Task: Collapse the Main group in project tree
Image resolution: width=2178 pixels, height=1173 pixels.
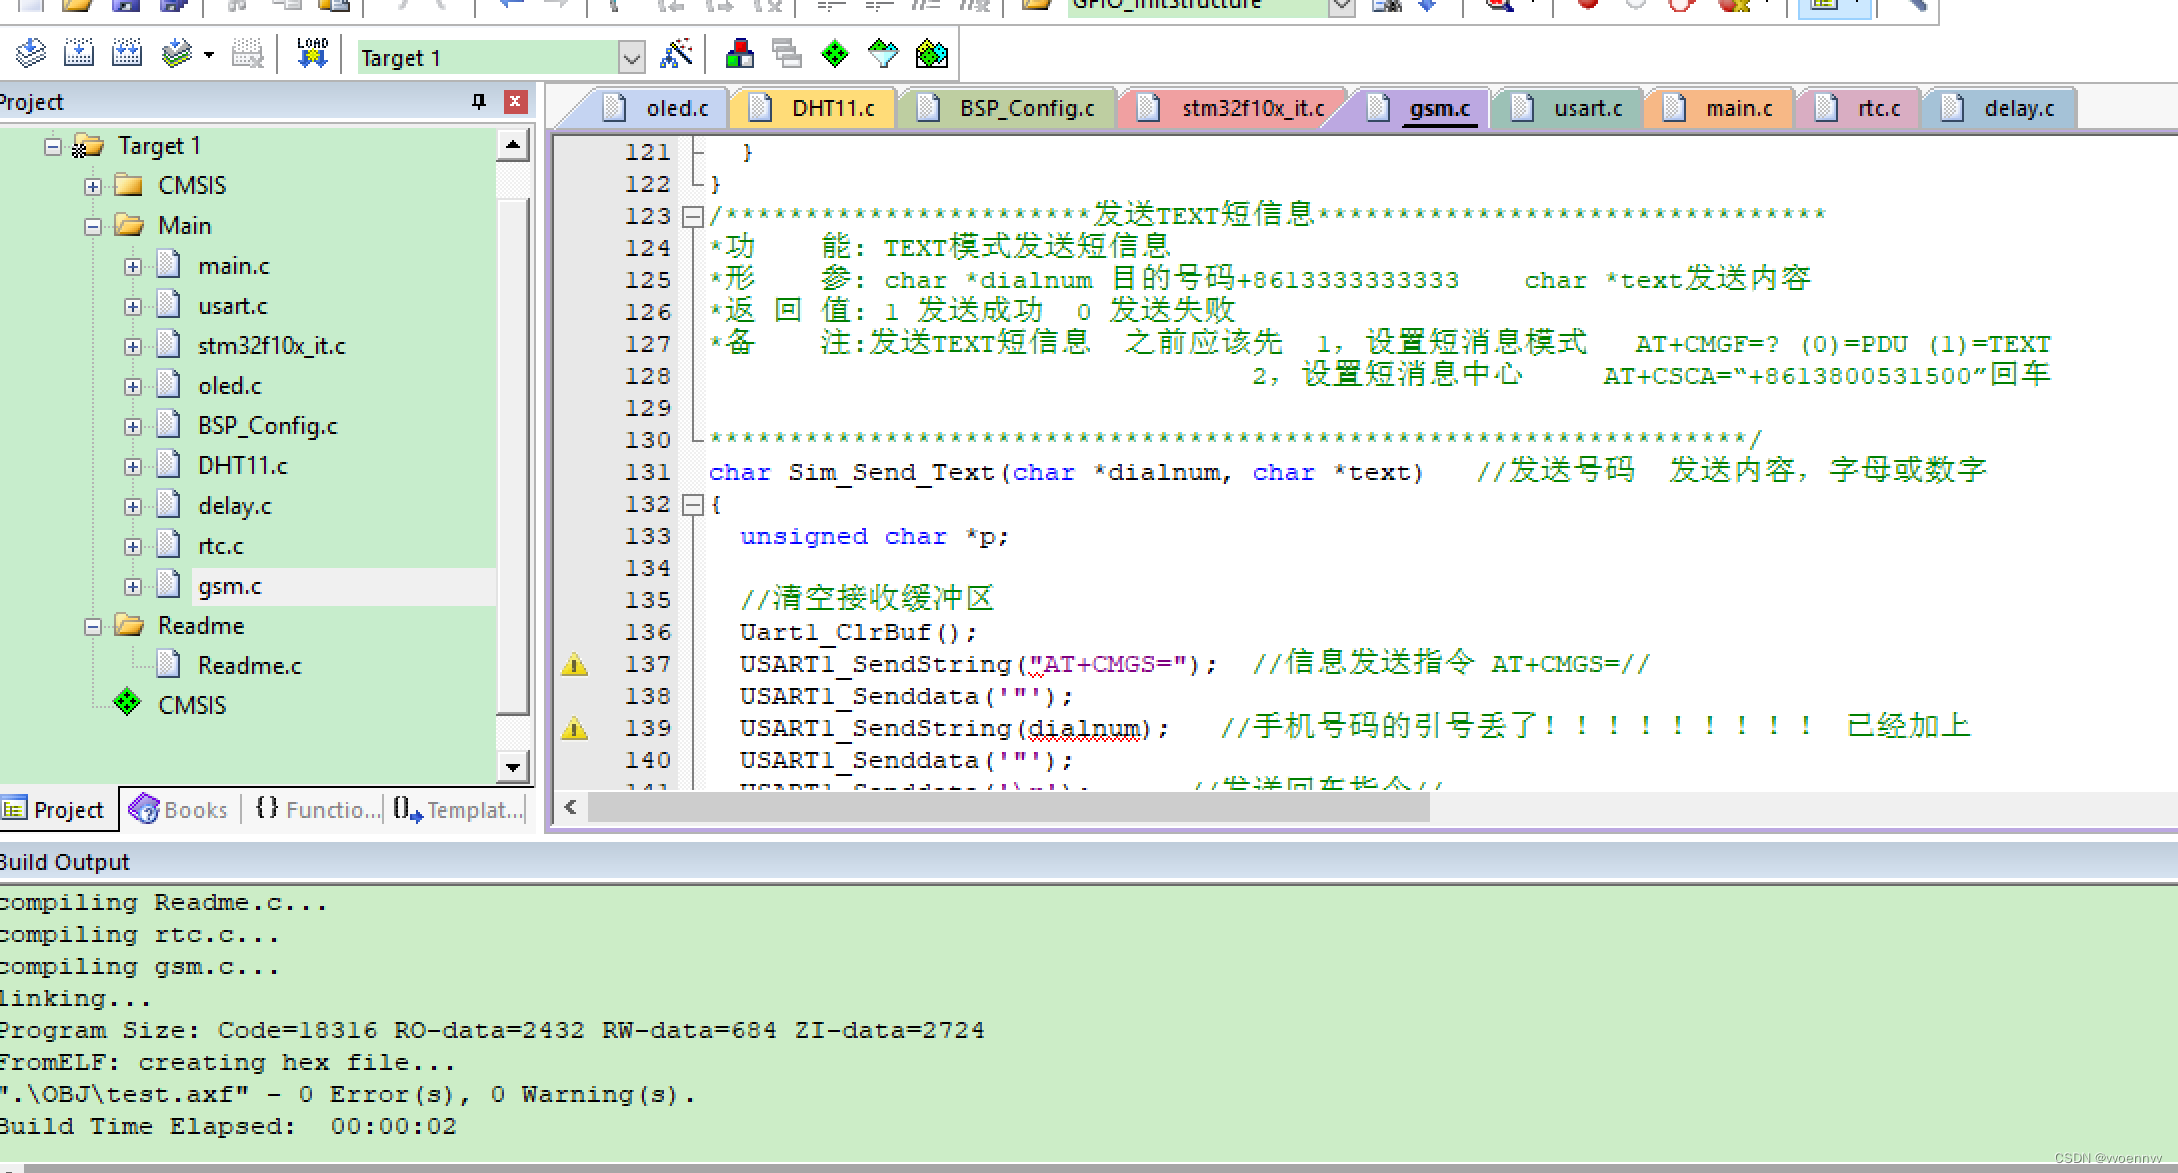Action: pyautogui.click(x=93, y=226)
